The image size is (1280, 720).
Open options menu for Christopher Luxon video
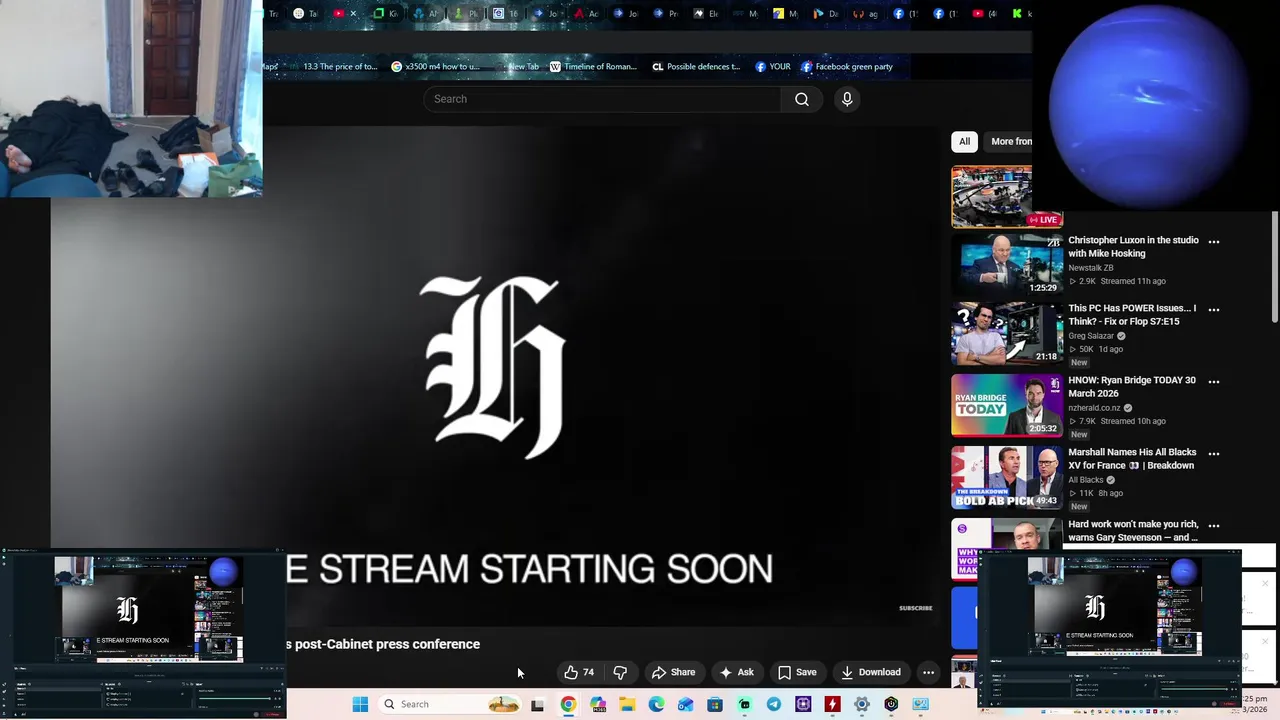tap(1214, 242)
